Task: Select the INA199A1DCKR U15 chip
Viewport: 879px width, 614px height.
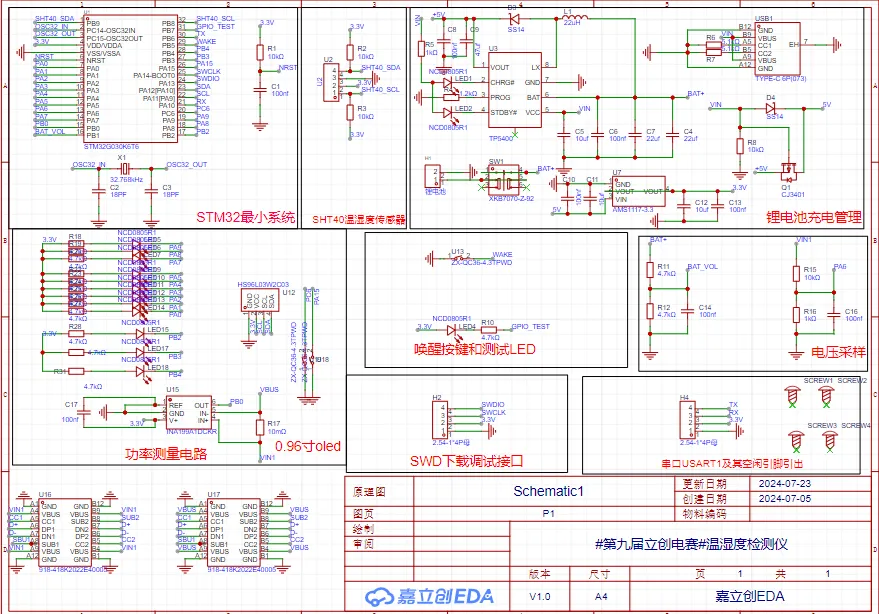Action: [188, 413]
